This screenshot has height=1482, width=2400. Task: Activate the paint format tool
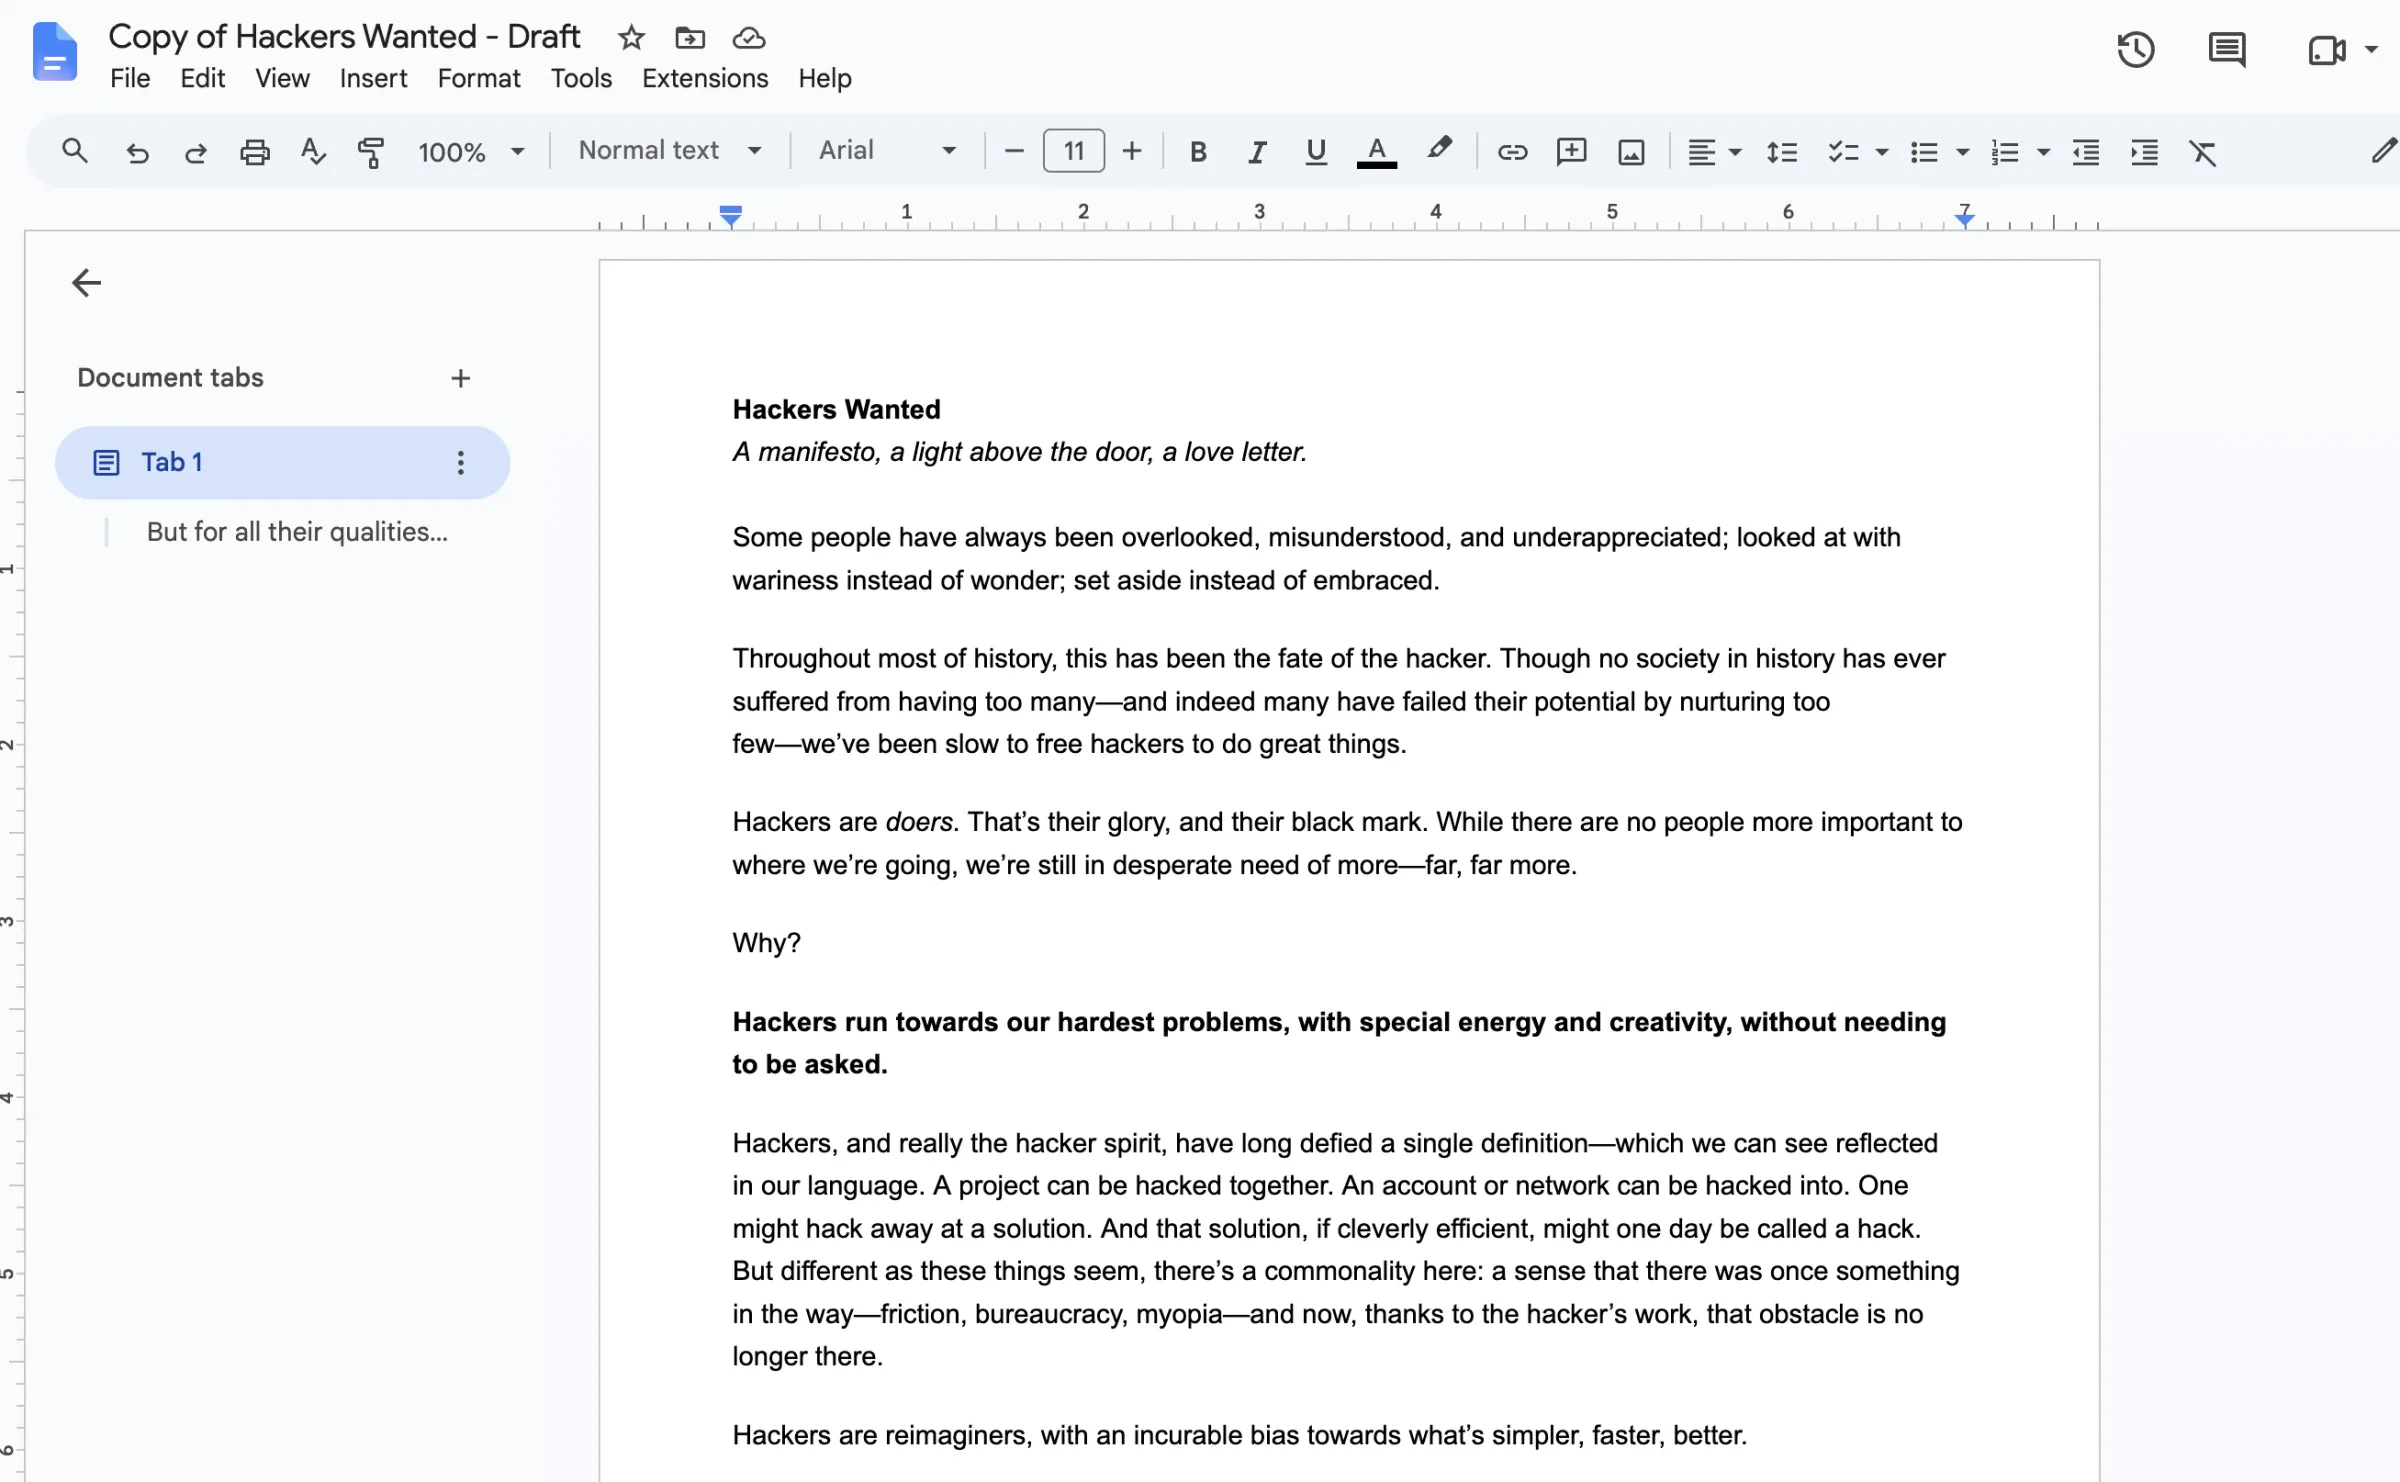click(371, 152)
